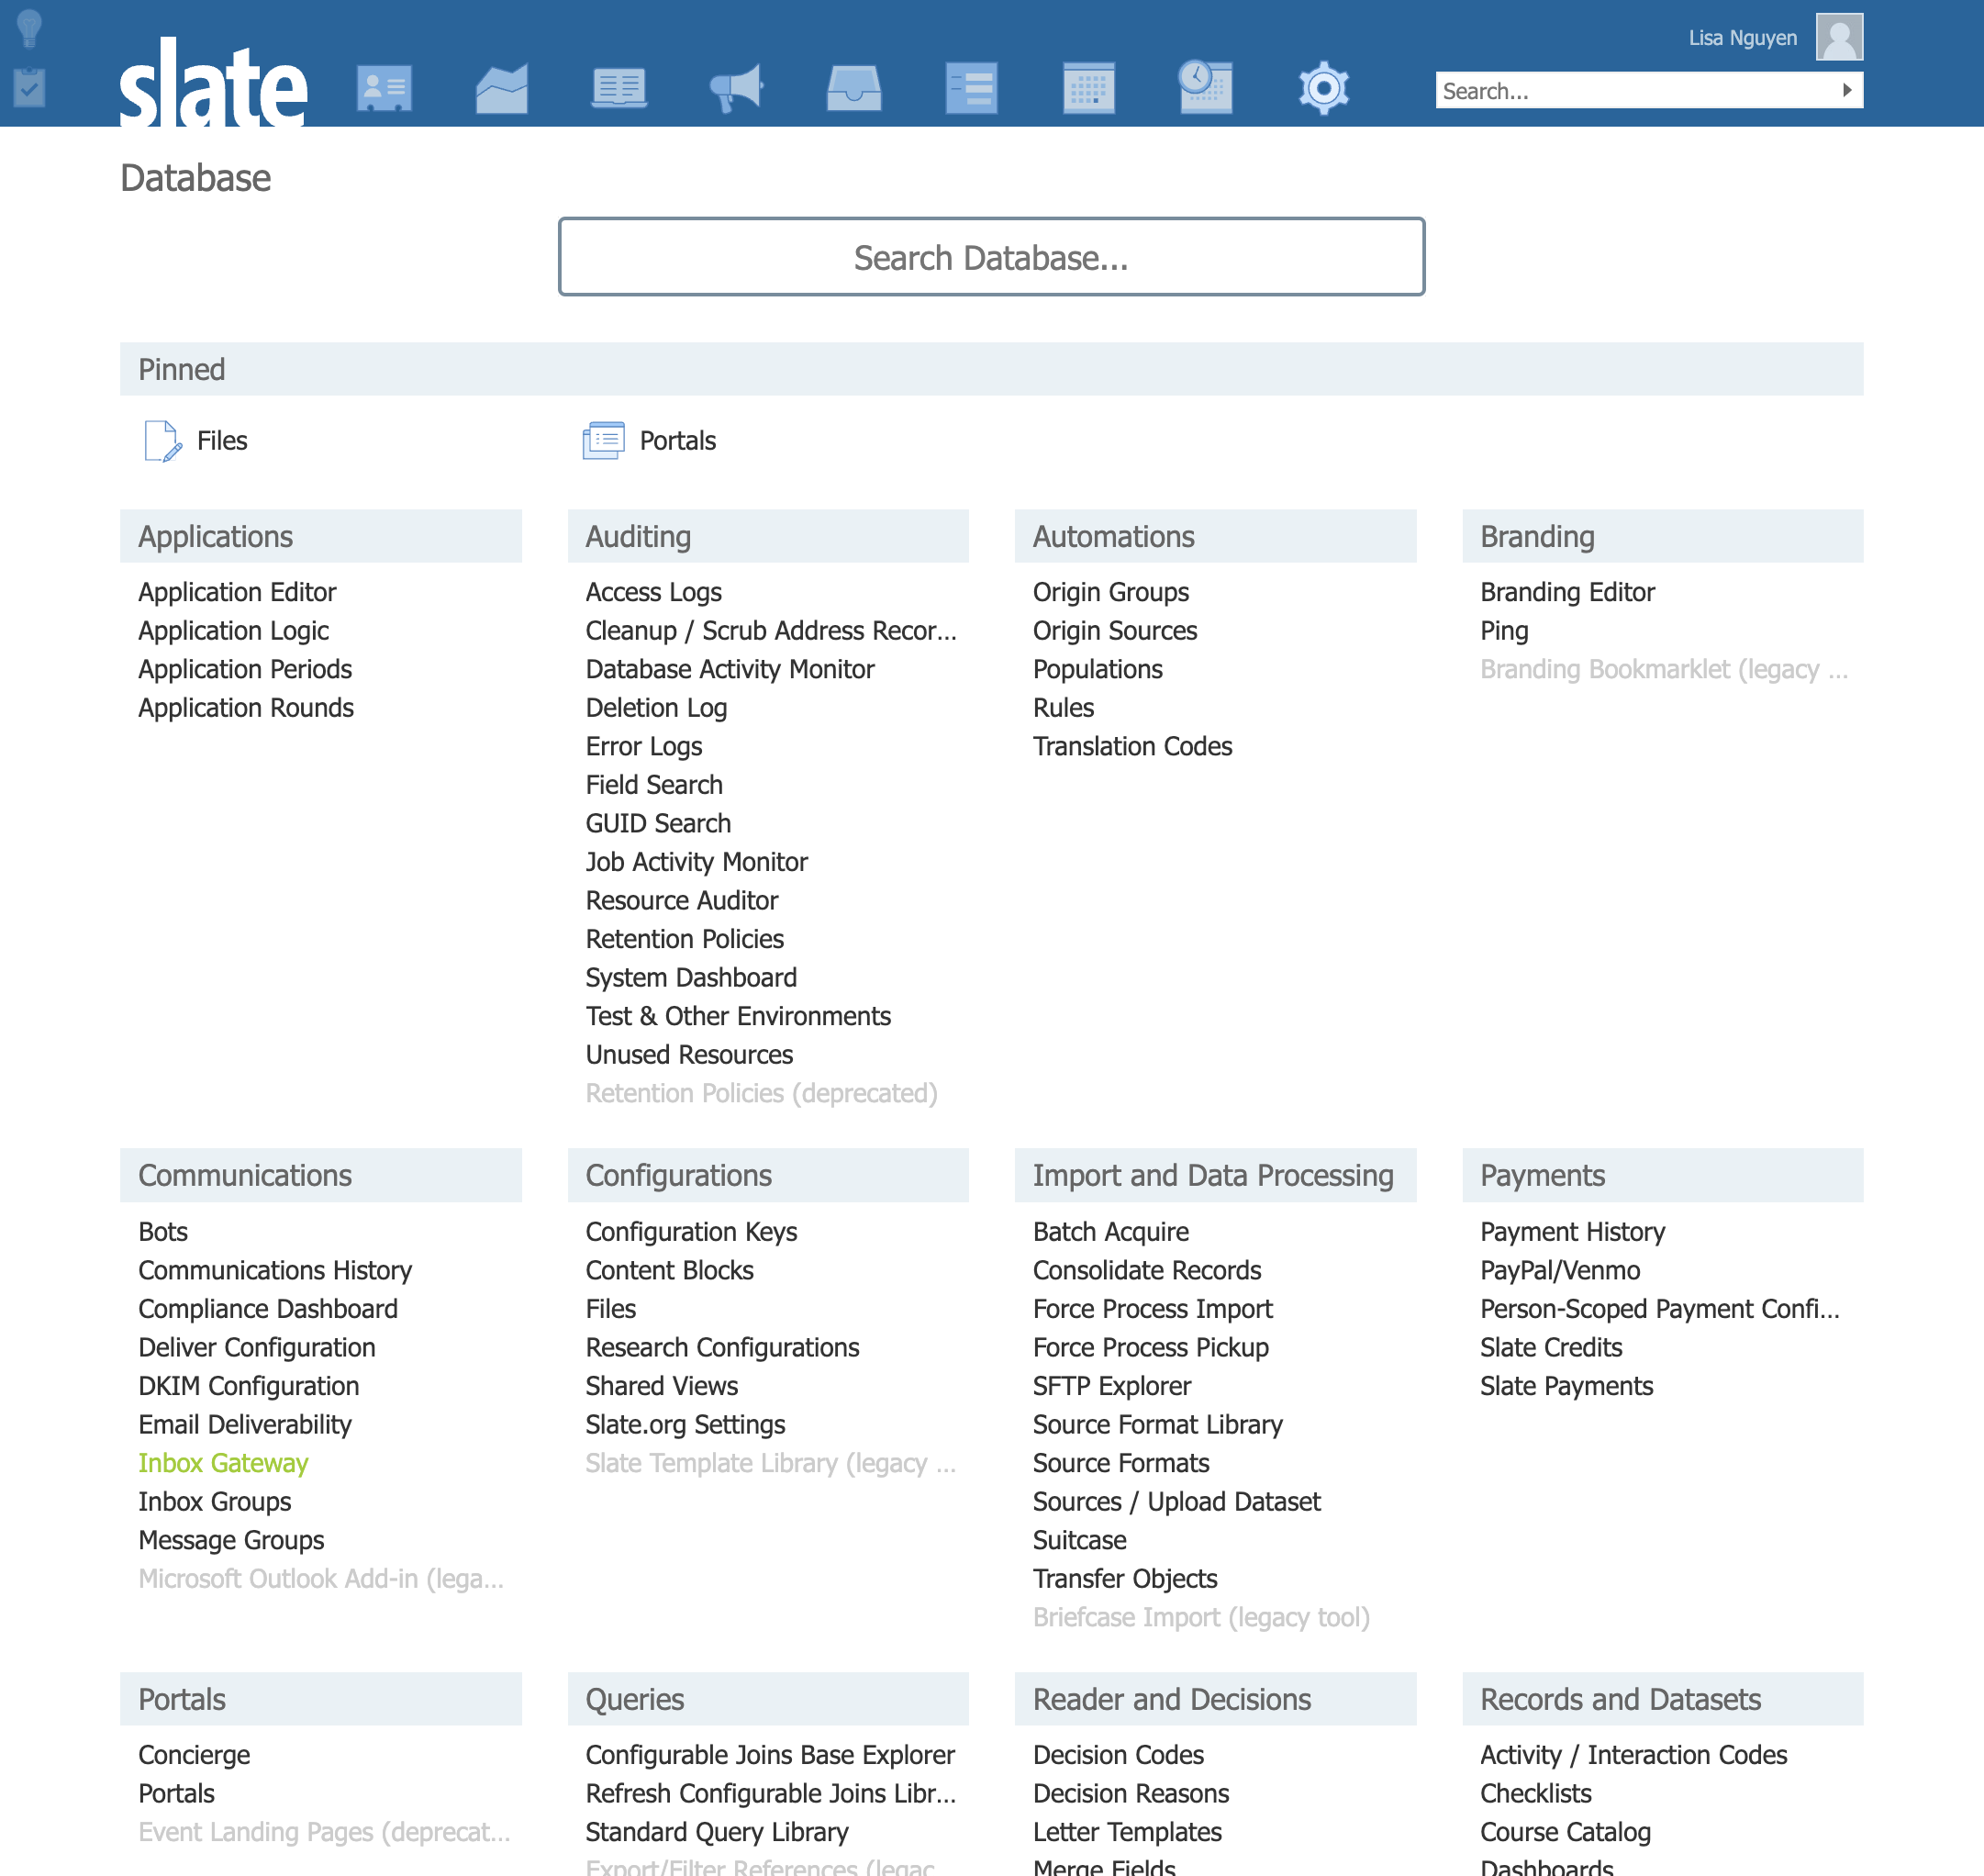Screen dimensions: 1984x1876
Task: Click the pinned Files document icon
Action: pyautogui.click(x=163, y=440)
